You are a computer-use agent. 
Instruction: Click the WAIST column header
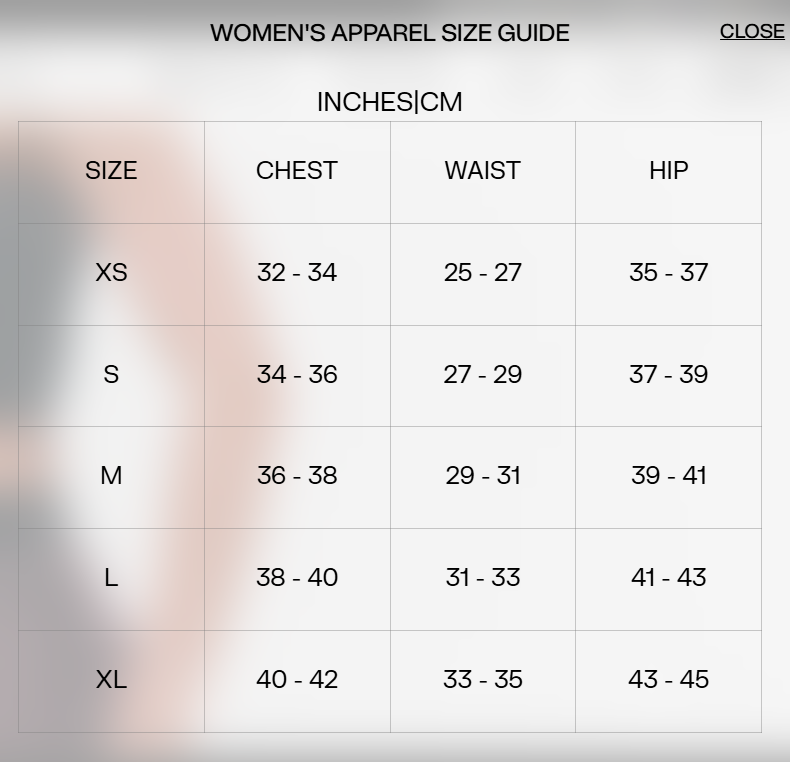482,171
